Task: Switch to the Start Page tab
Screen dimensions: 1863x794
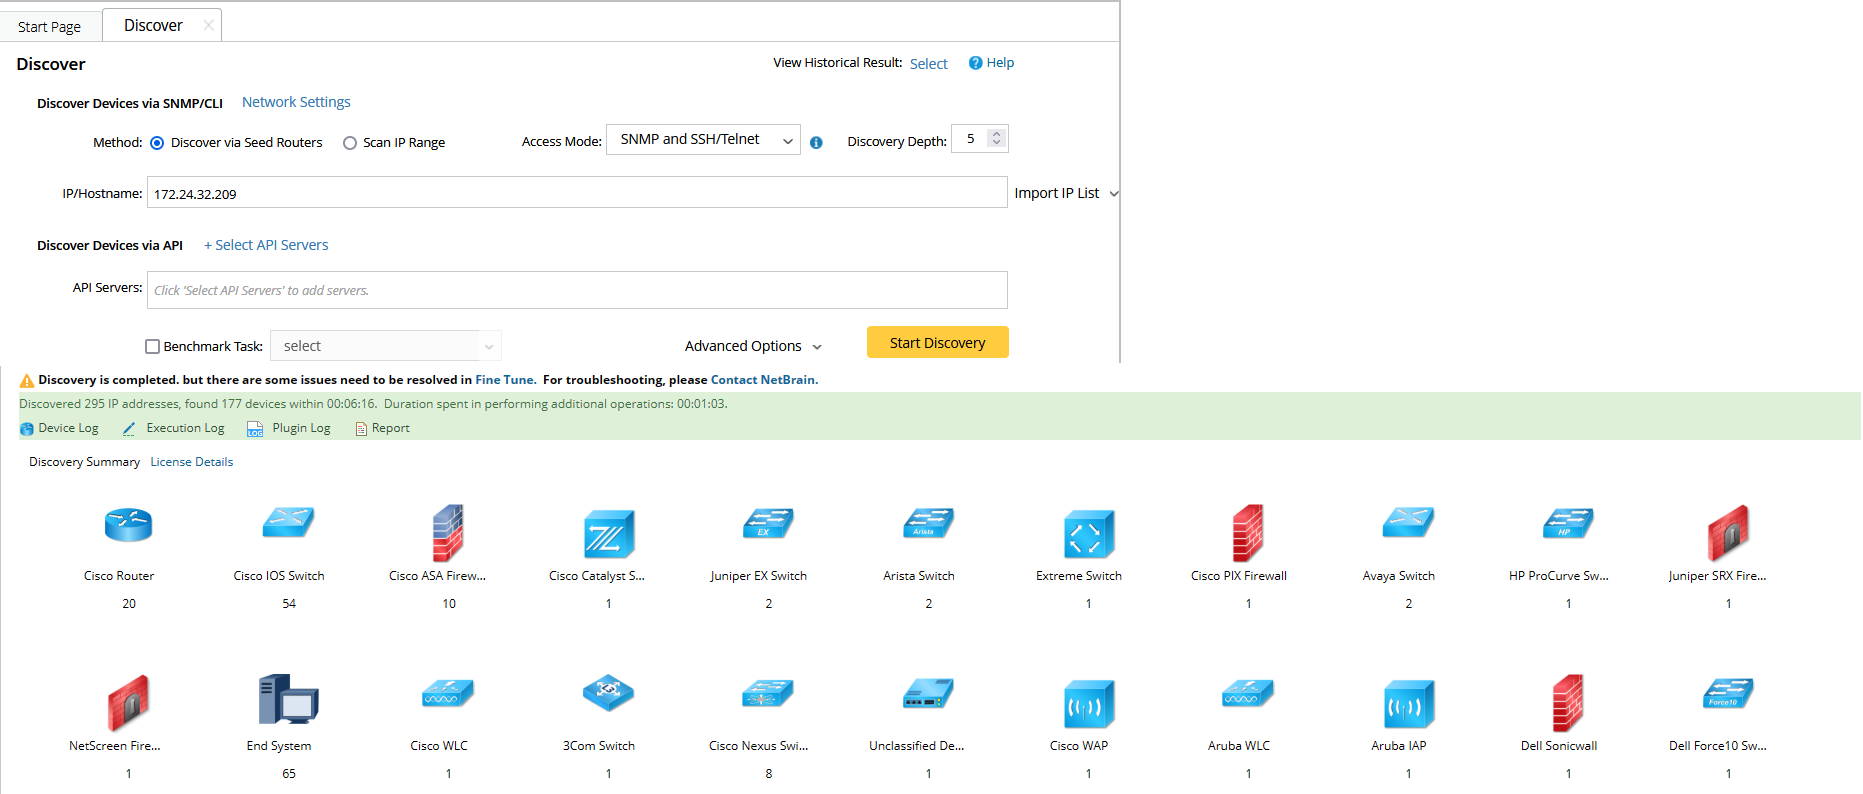Action: tap(50, 27)
